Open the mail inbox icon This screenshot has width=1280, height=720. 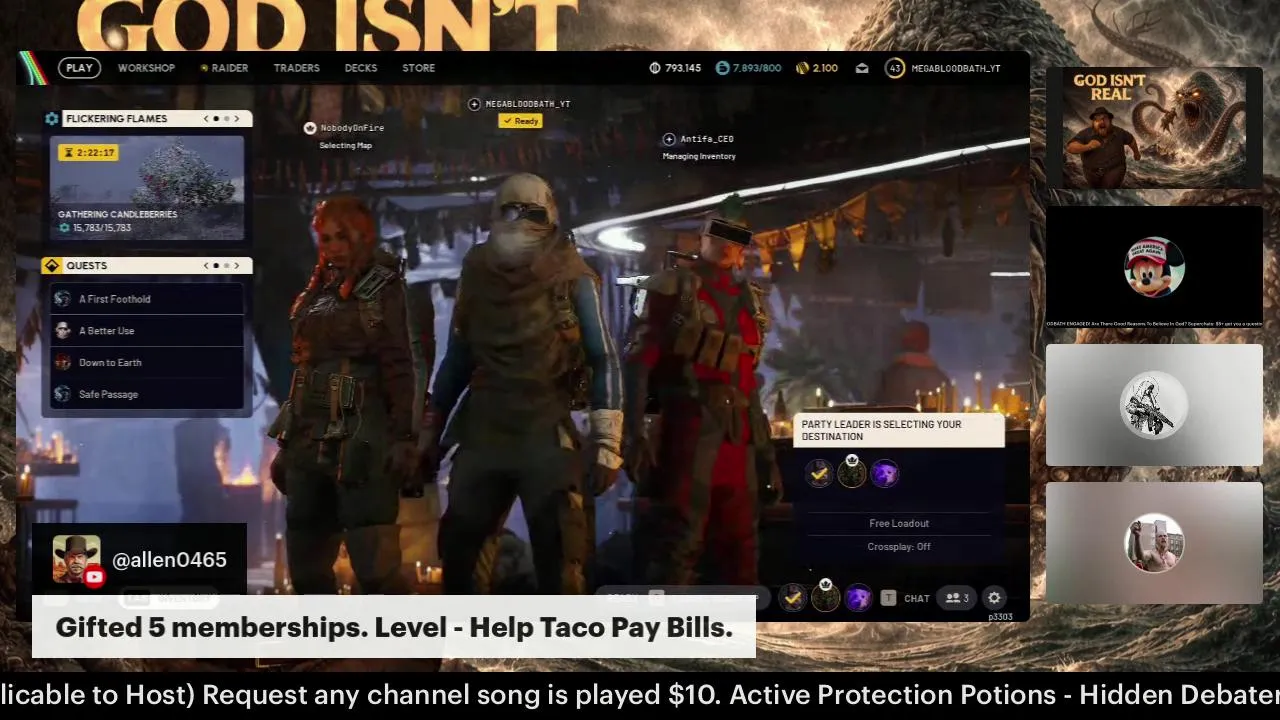click(x=862, y=68)
